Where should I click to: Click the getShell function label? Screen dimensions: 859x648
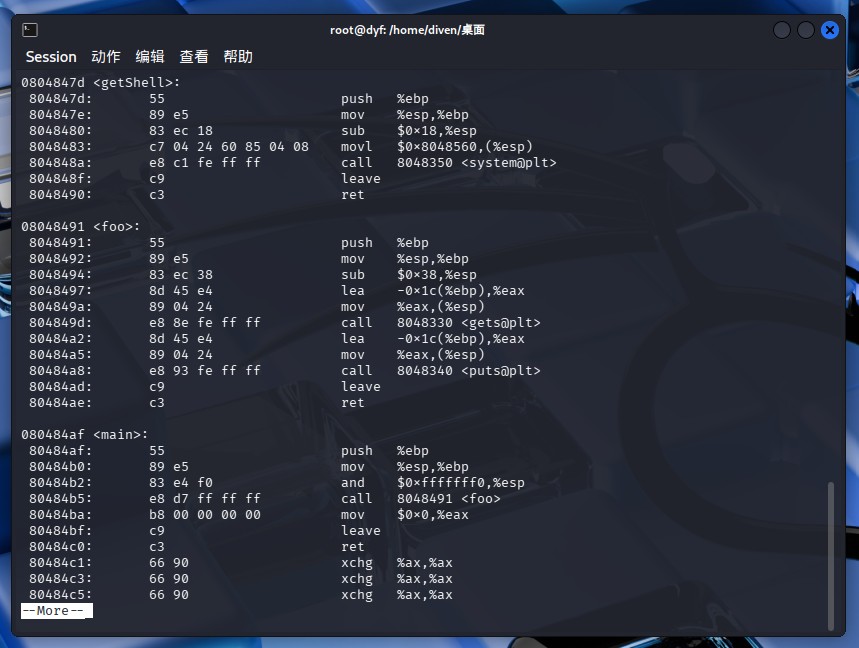[x=136, y=83]
